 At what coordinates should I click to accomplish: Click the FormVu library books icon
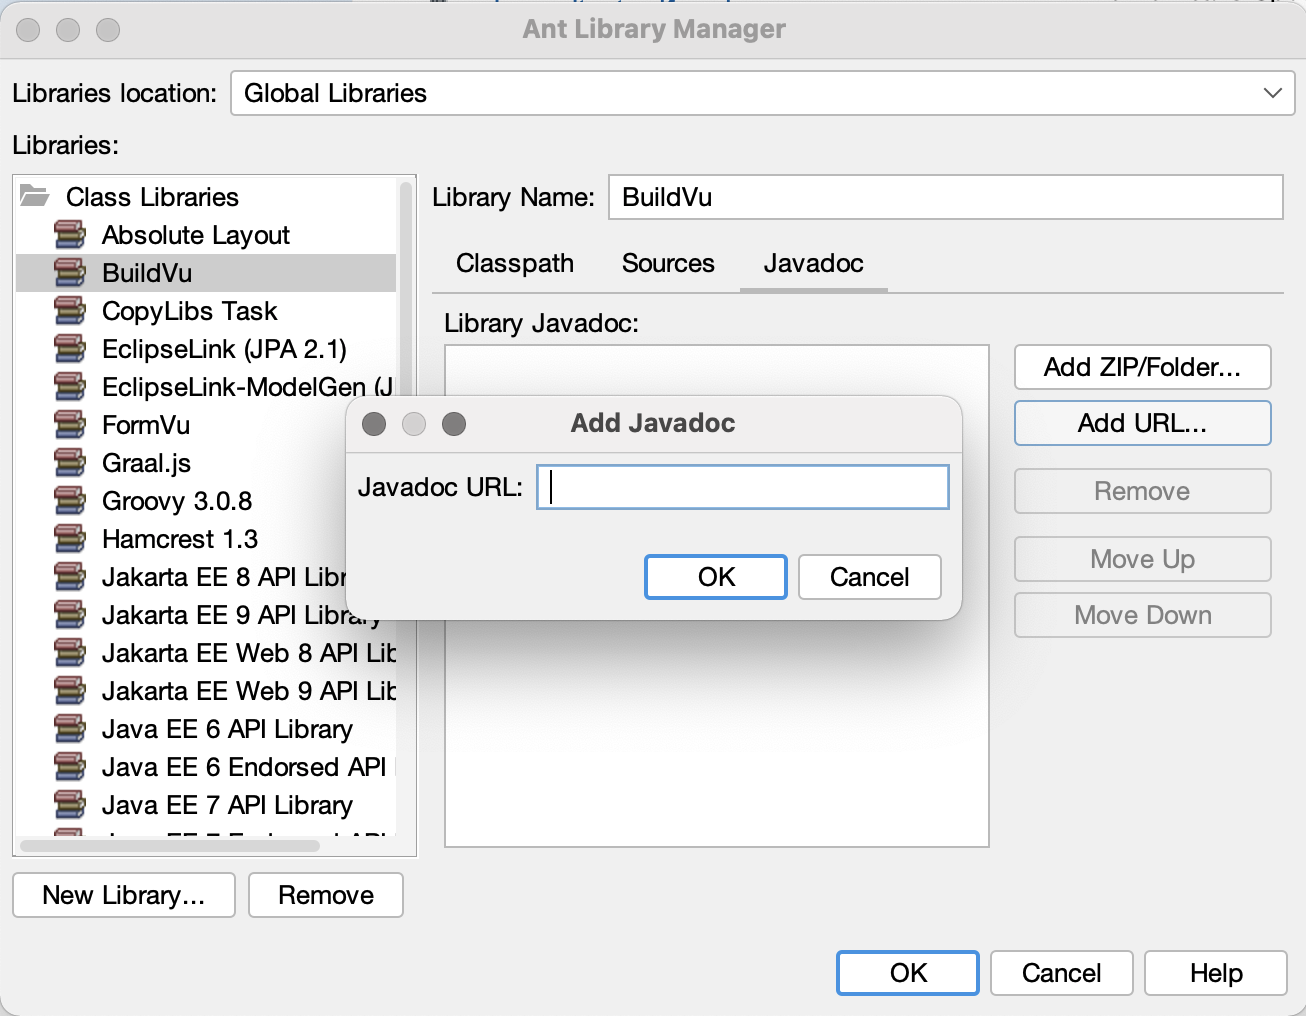pyautogui.click(x=68, y=424)
